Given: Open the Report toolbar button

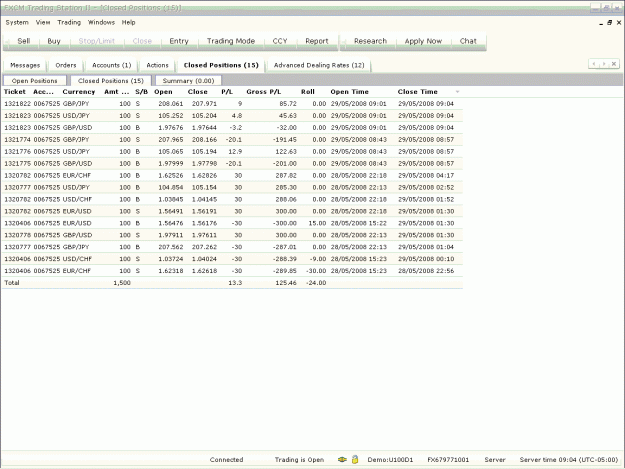Looking at the screenshot, I should [317, 41].
